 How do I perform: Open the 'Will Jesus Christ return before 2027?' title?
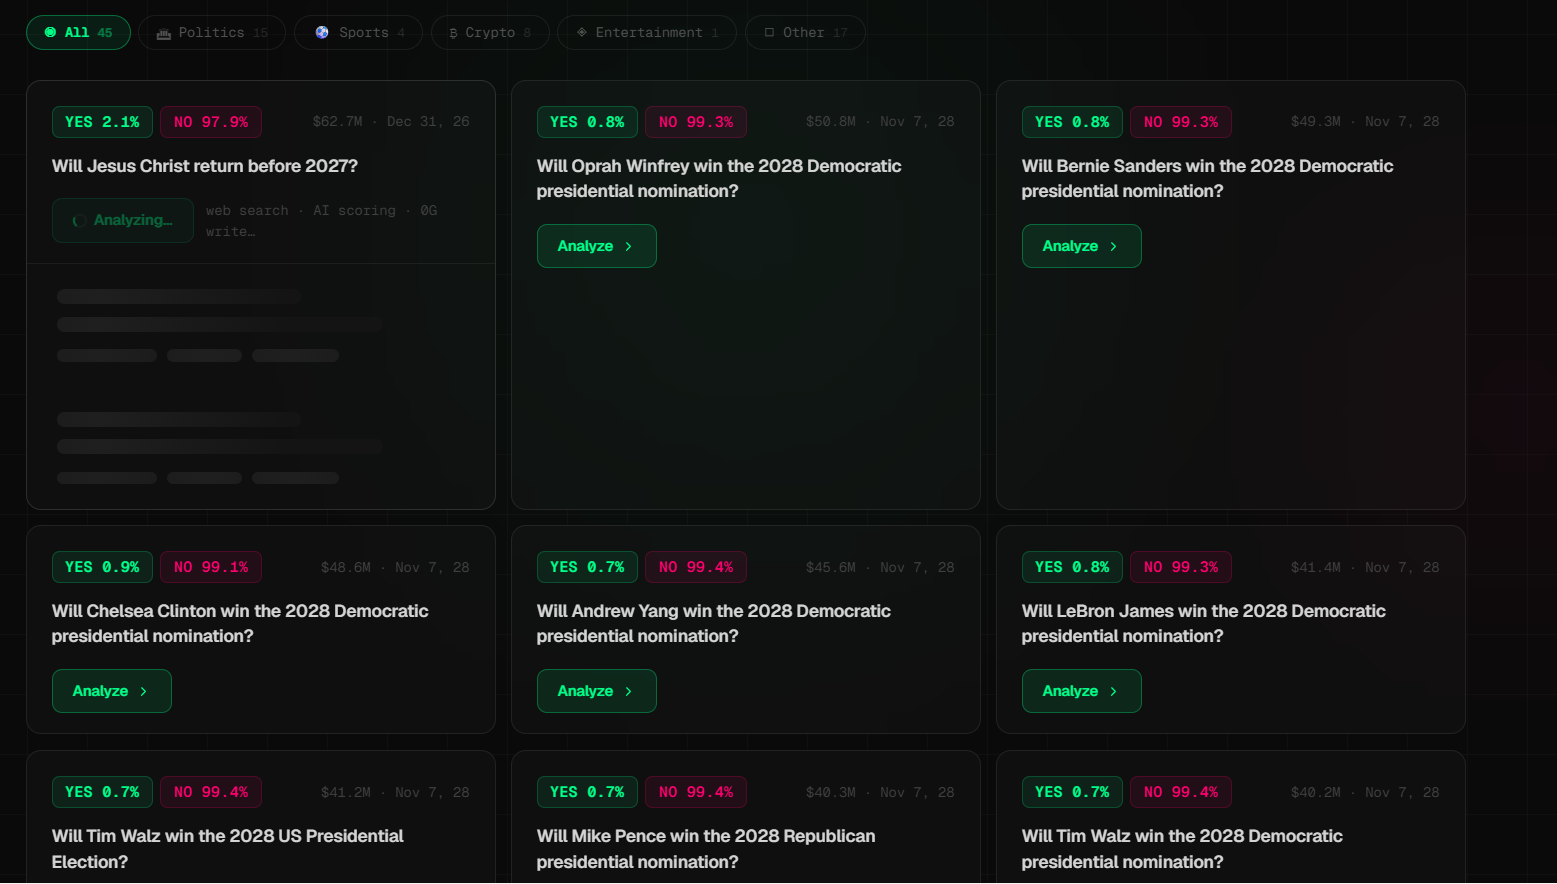pos(205,166)
